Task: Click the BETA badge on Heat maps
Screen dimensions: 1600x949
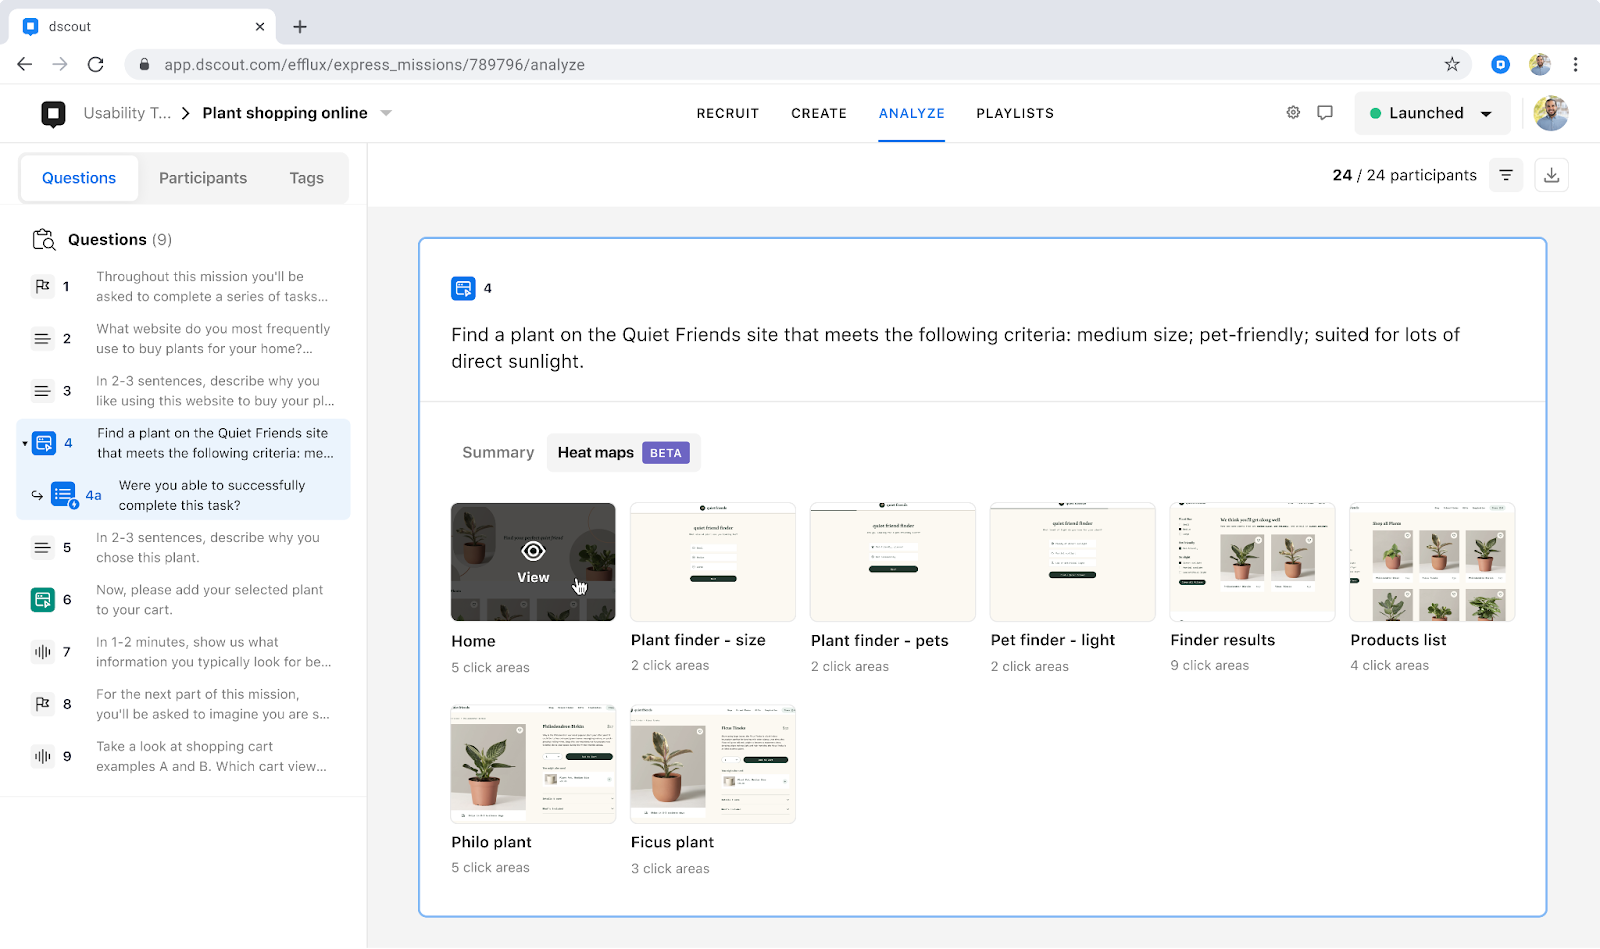Action: click(666, 453)
